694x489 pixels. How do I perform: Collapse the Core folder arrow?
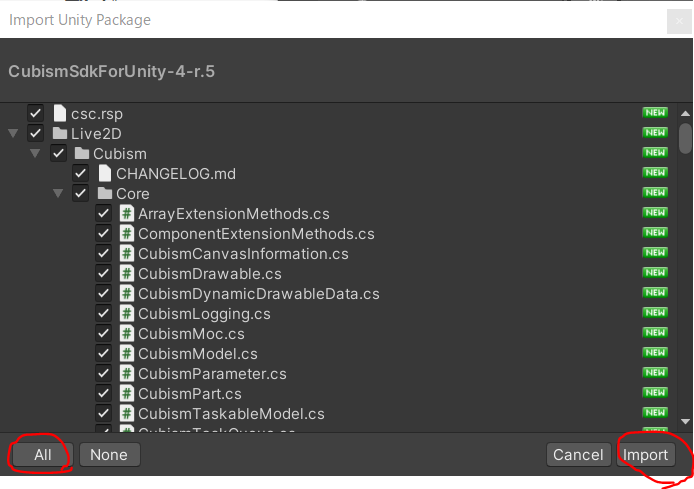(58, 193)
